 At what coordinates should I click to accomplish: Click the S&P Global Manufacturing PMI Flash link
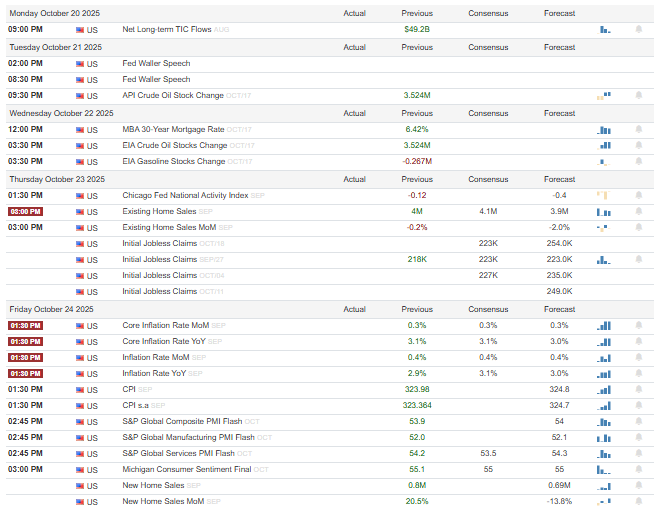click(189, 437)
